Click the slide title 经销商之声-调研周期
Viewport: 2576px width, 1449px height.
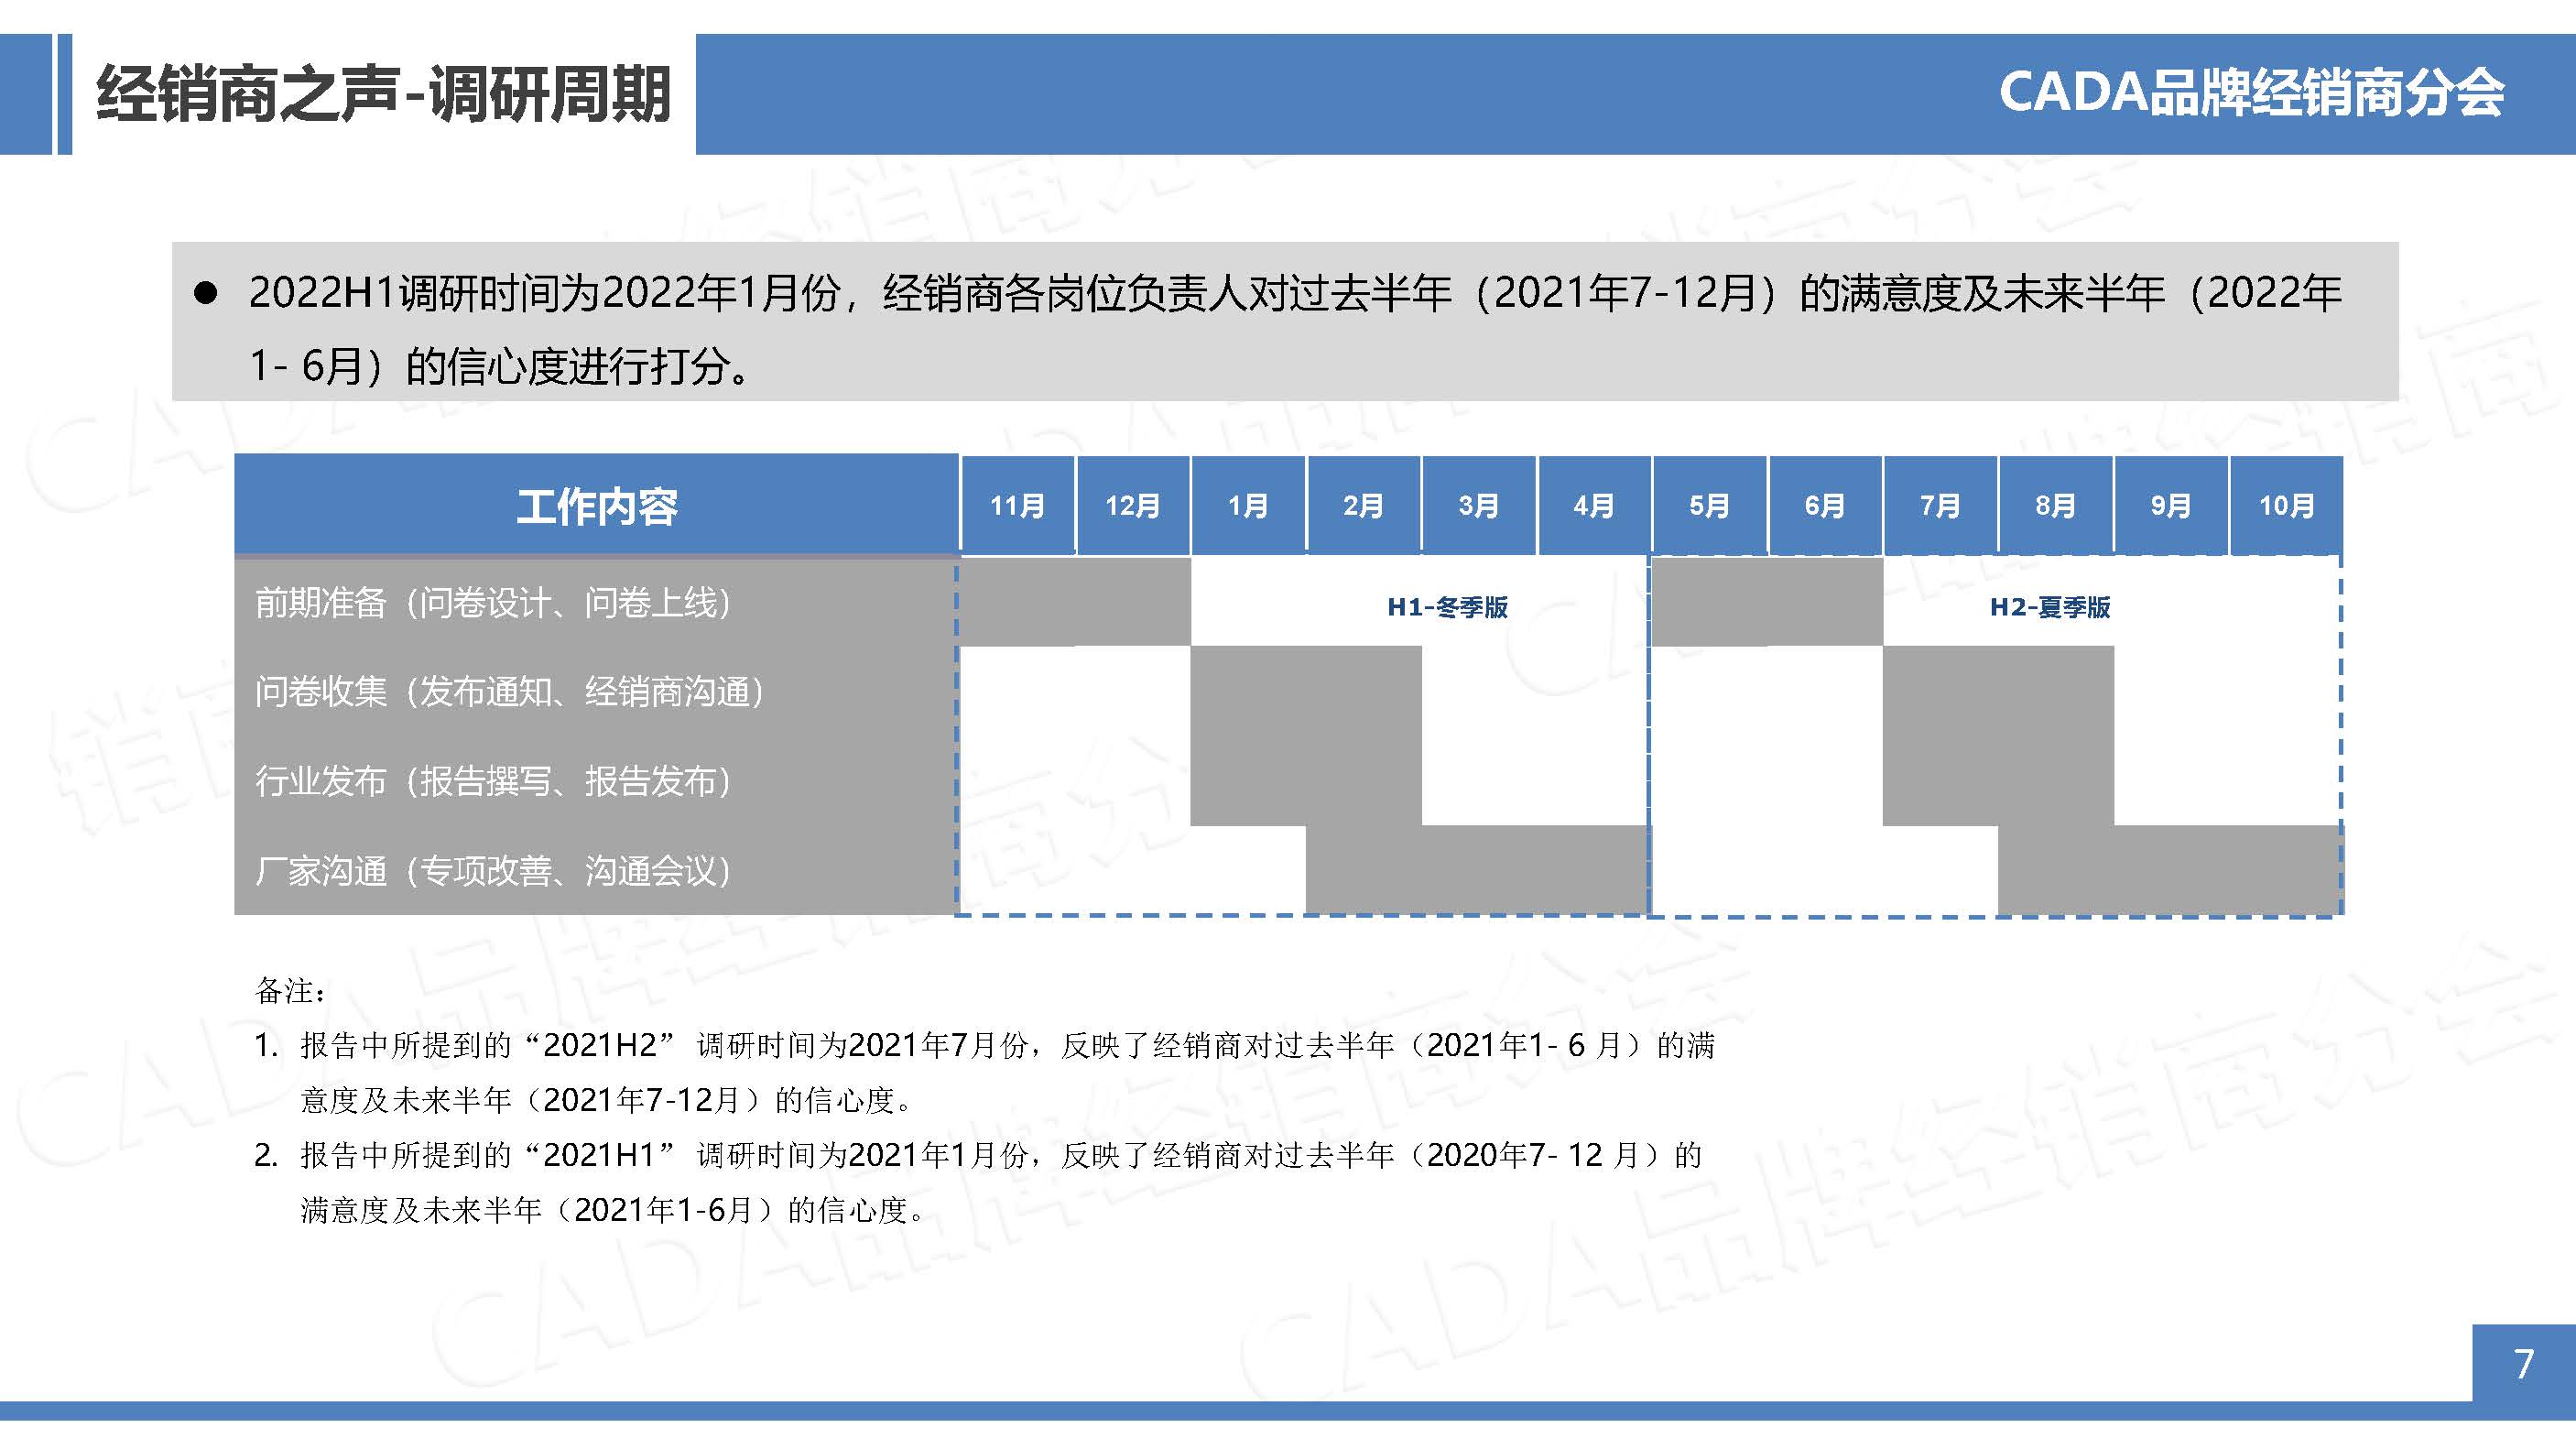point(383,95)
